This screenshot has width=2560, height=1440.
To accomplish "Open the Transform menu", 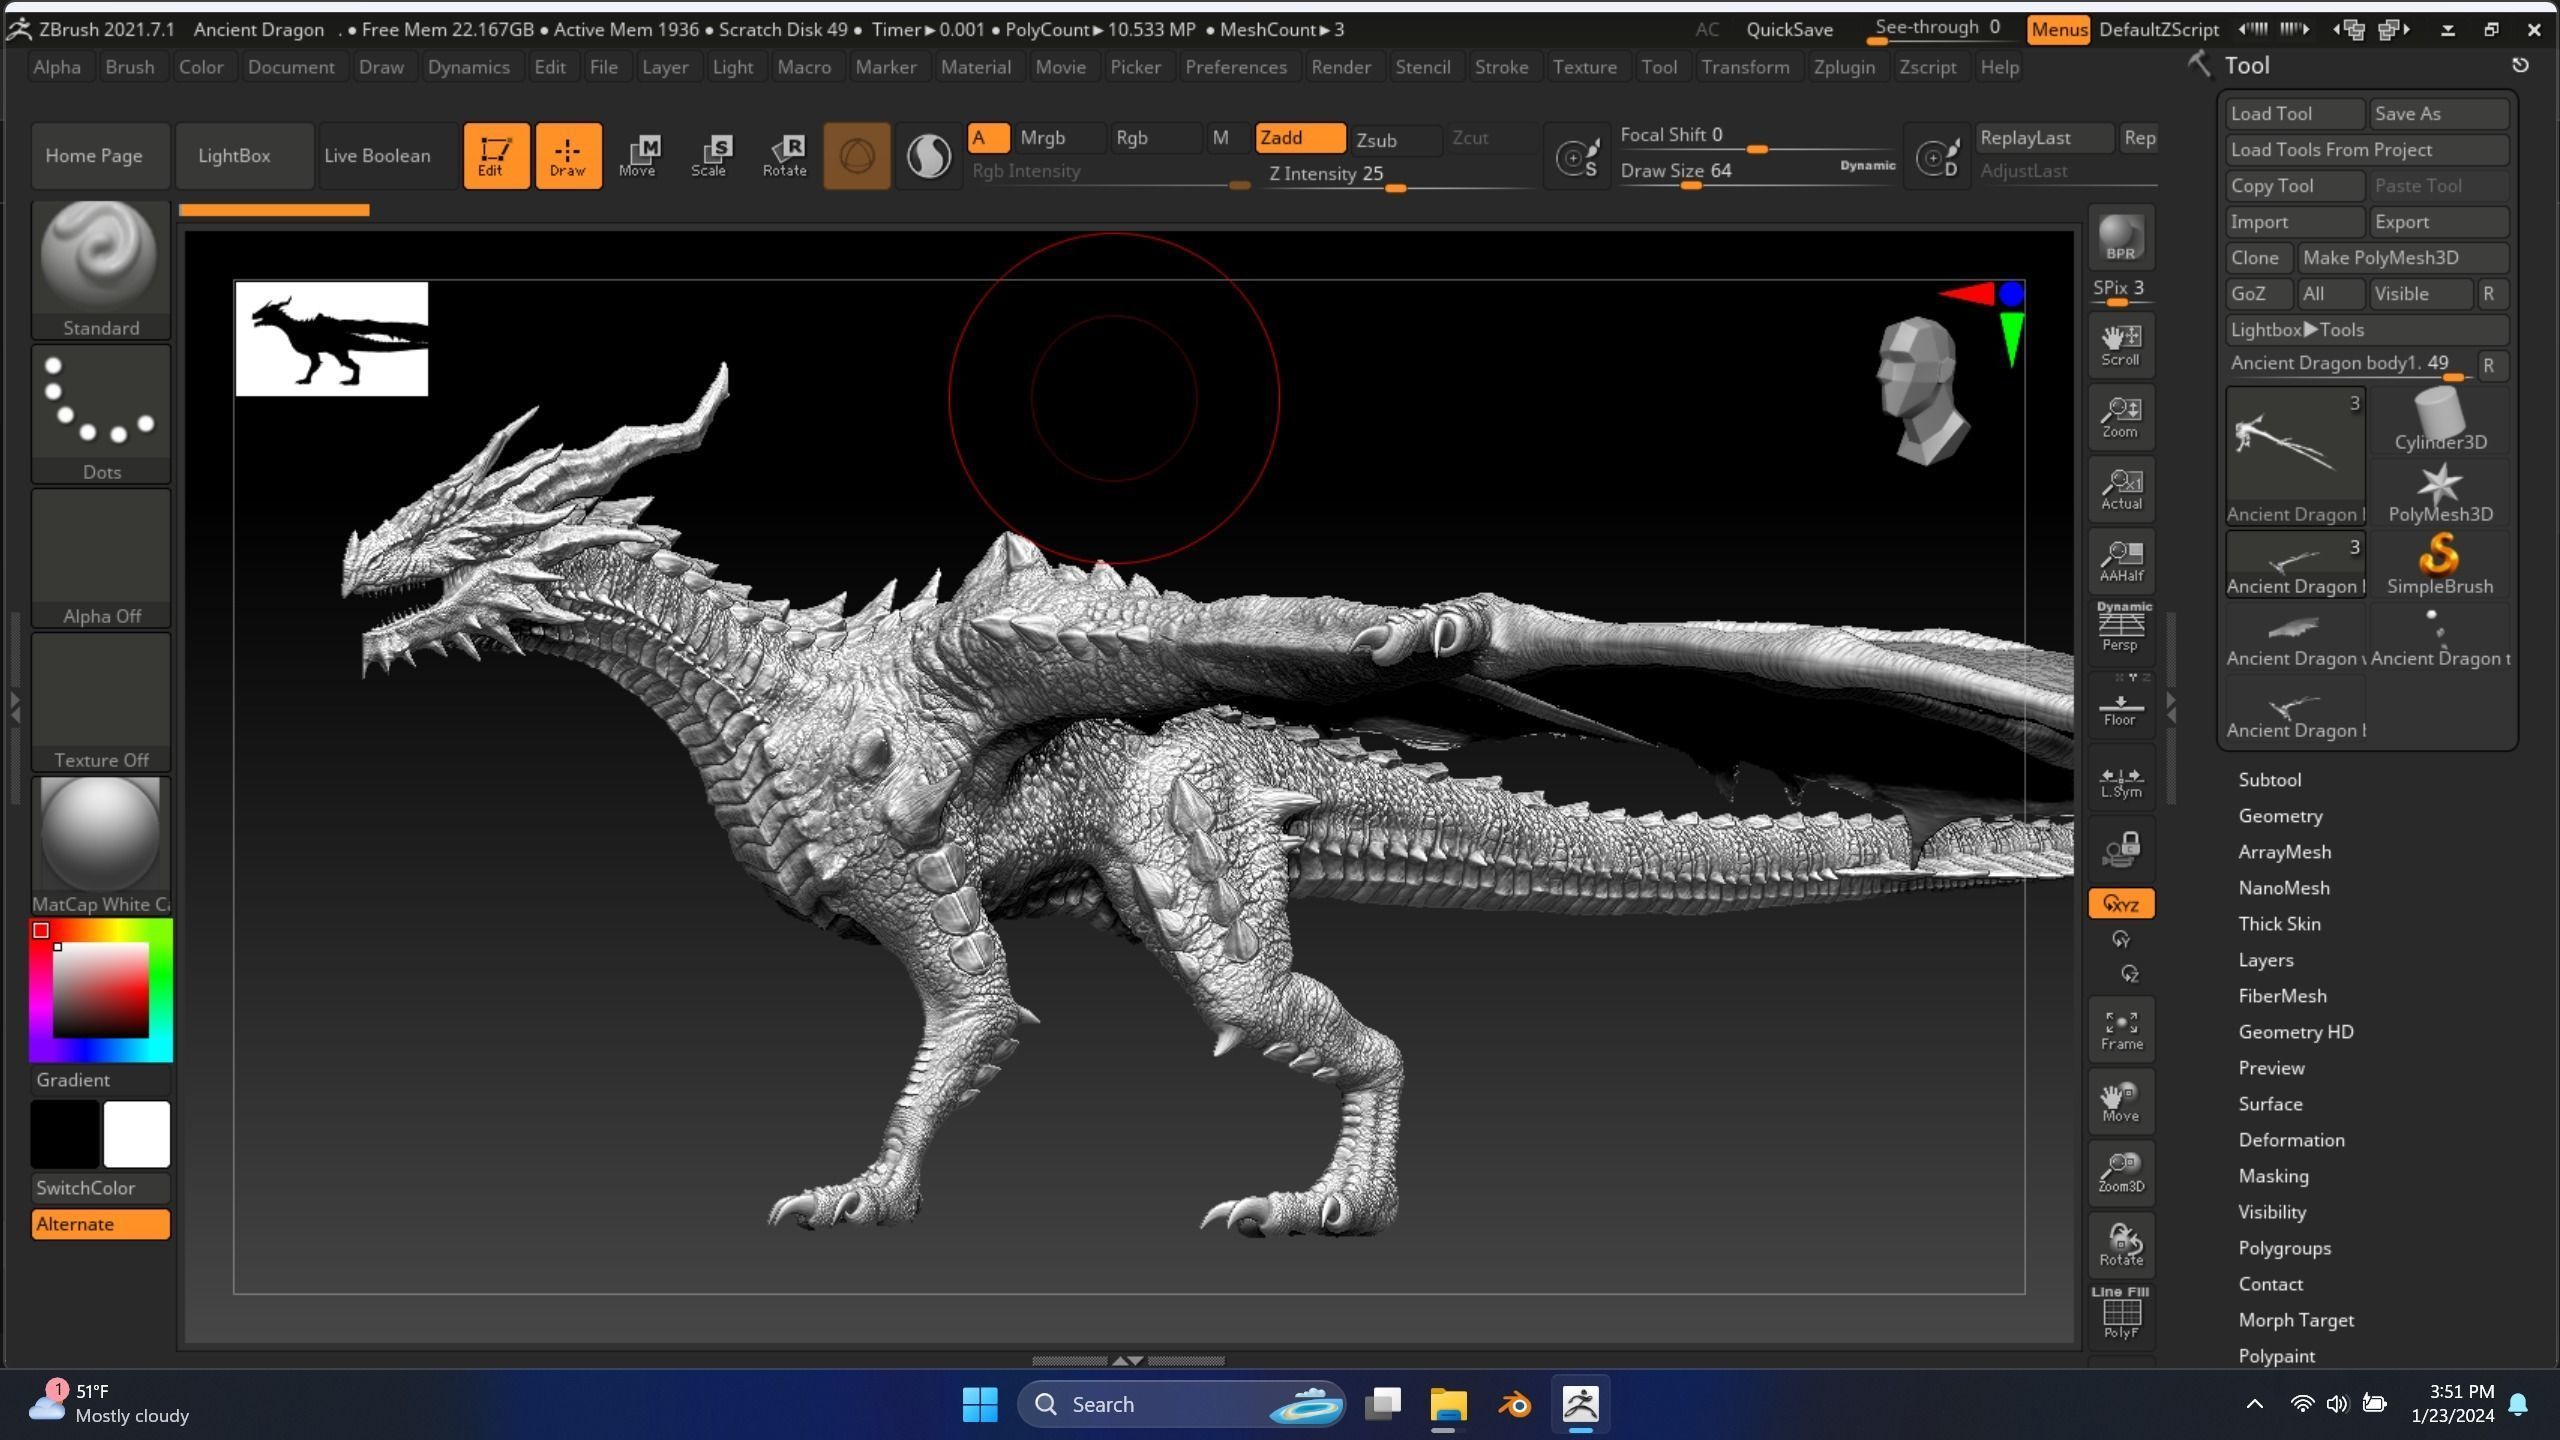I will coord(1745,67).
